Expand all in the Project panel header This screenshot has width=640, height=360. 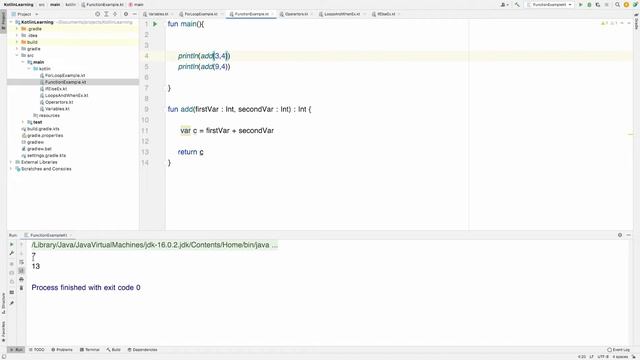point(106,14)
